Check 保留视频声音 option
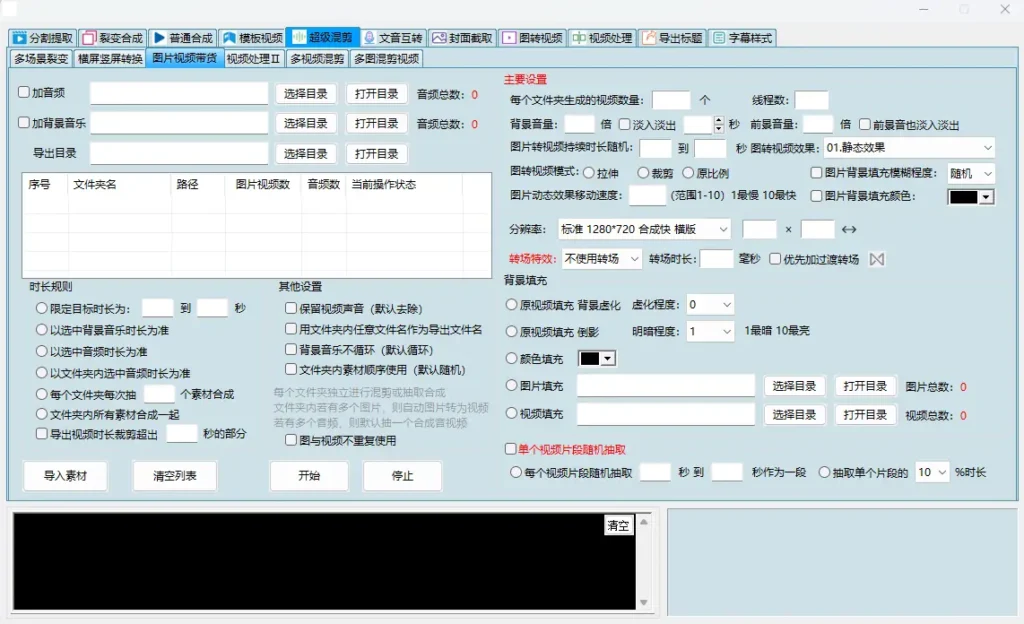Image resolution: width=1024 pixels, height=624 pixels. 291,307
